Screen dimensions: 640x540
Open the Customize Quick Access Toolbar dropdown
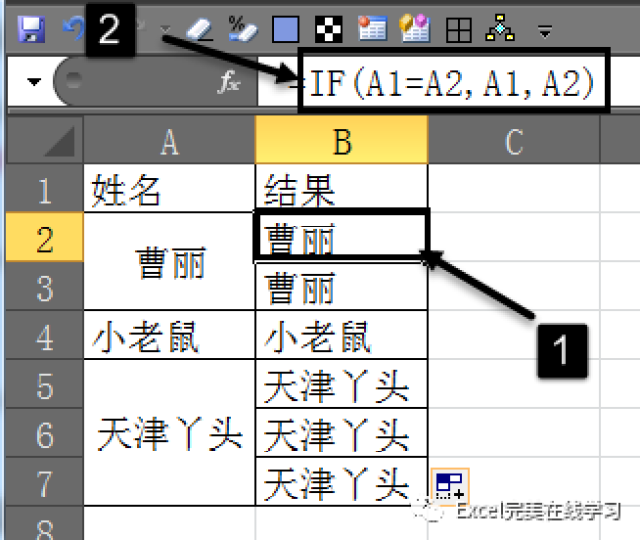click(x=545, y=31)
